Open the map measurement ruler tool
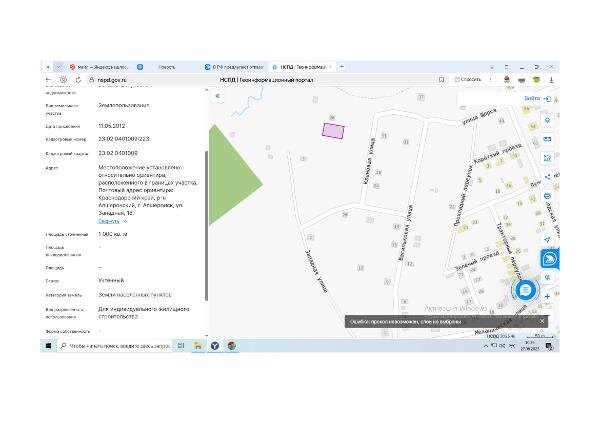The image size is (600, 424). point(547,139)
